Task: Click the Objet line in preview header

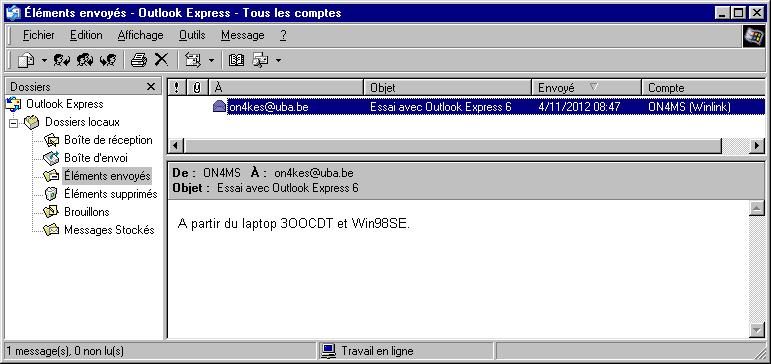Action: (x=266, y=188)
